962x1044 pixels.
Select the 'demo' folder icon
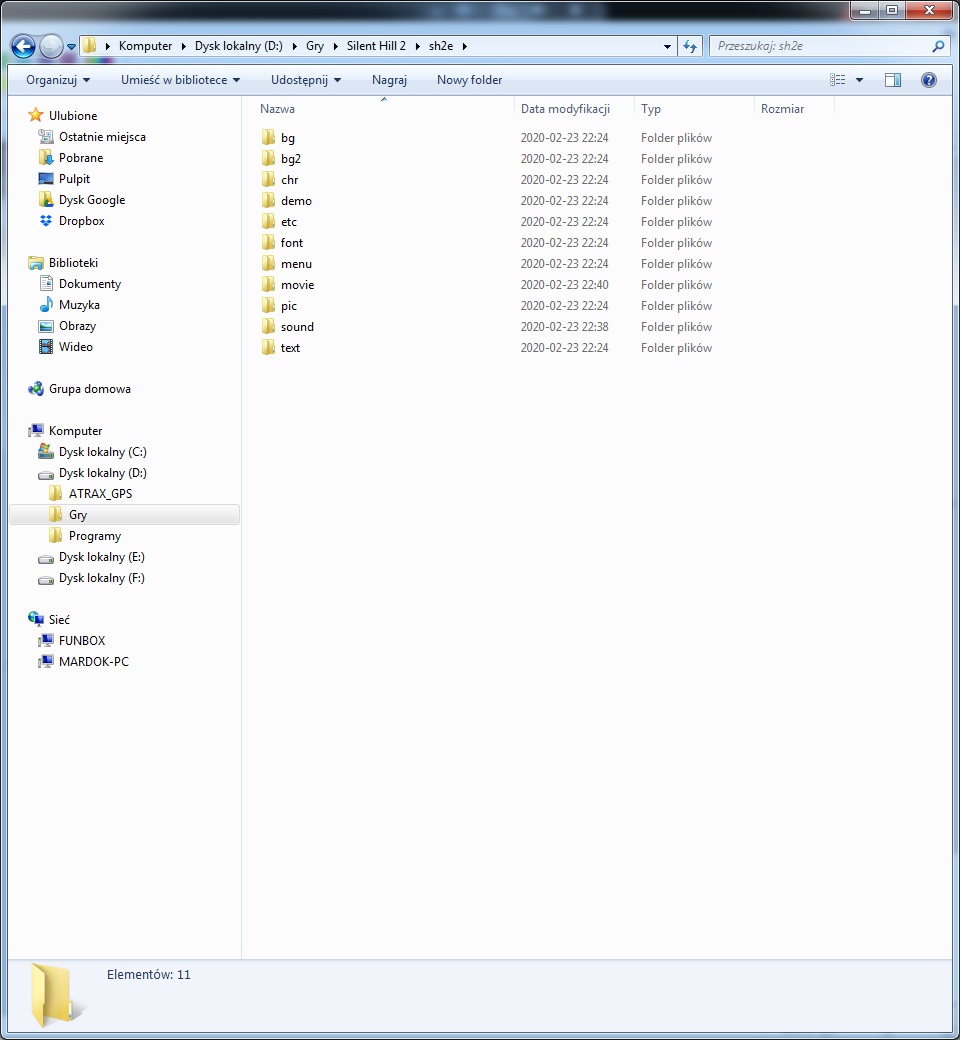268,200
